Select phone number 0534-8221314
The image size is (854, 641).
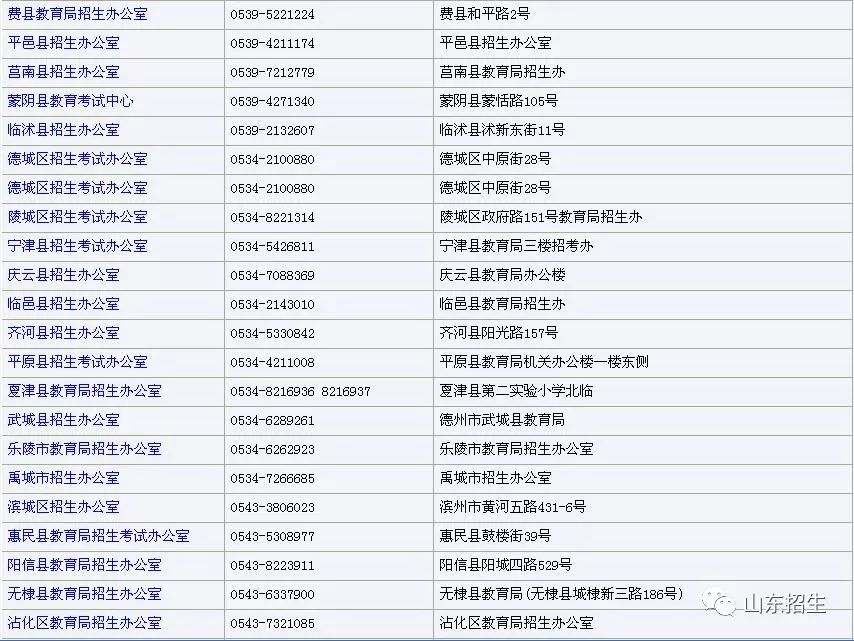[x=272, y=217]
